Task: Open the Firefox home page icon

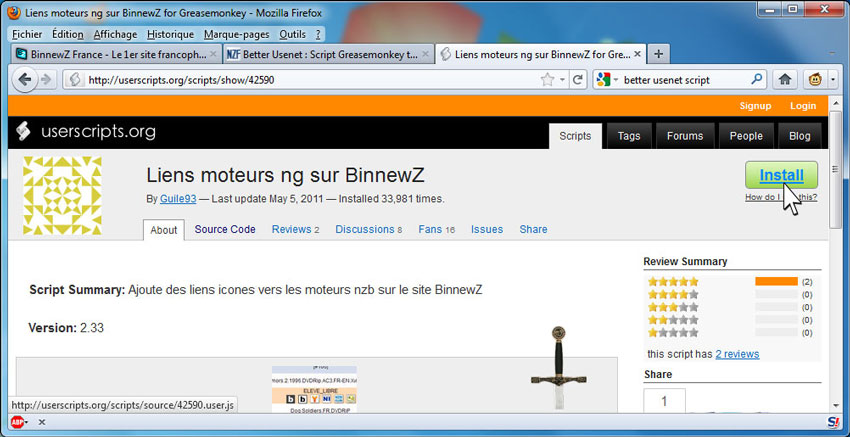Action: 784,80
